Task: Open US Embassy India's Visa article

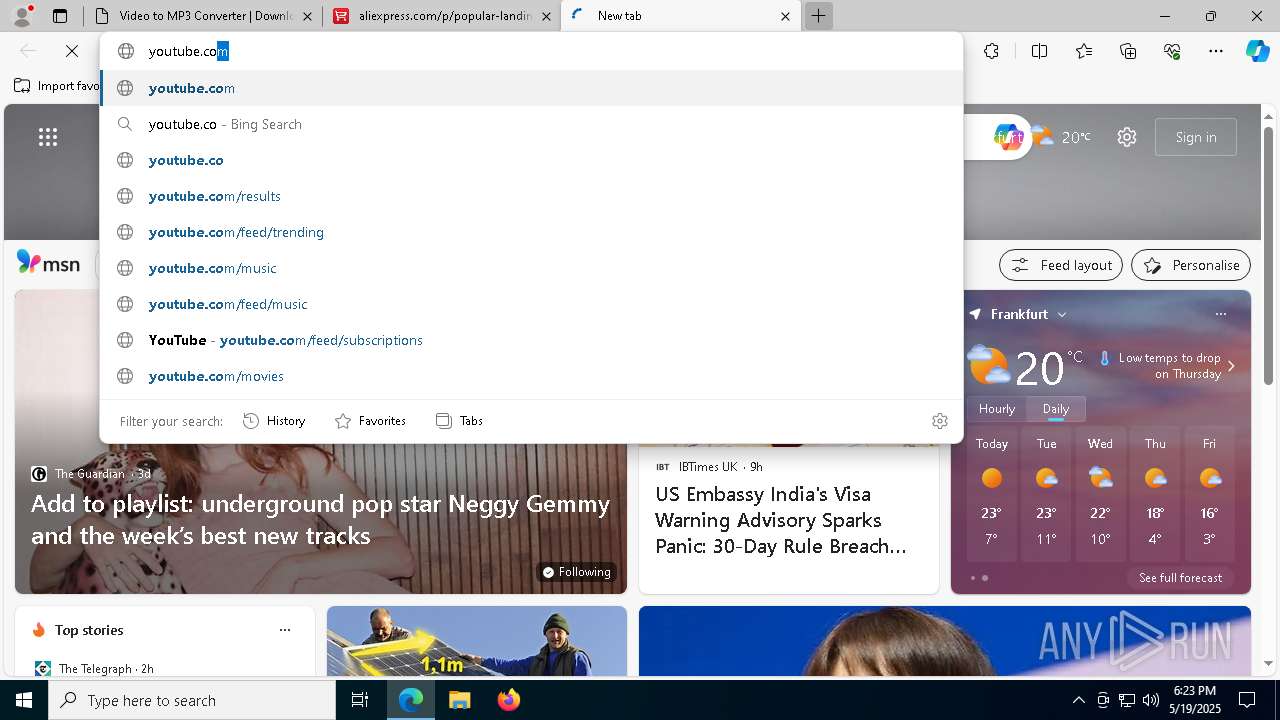Action: [781, 520]
